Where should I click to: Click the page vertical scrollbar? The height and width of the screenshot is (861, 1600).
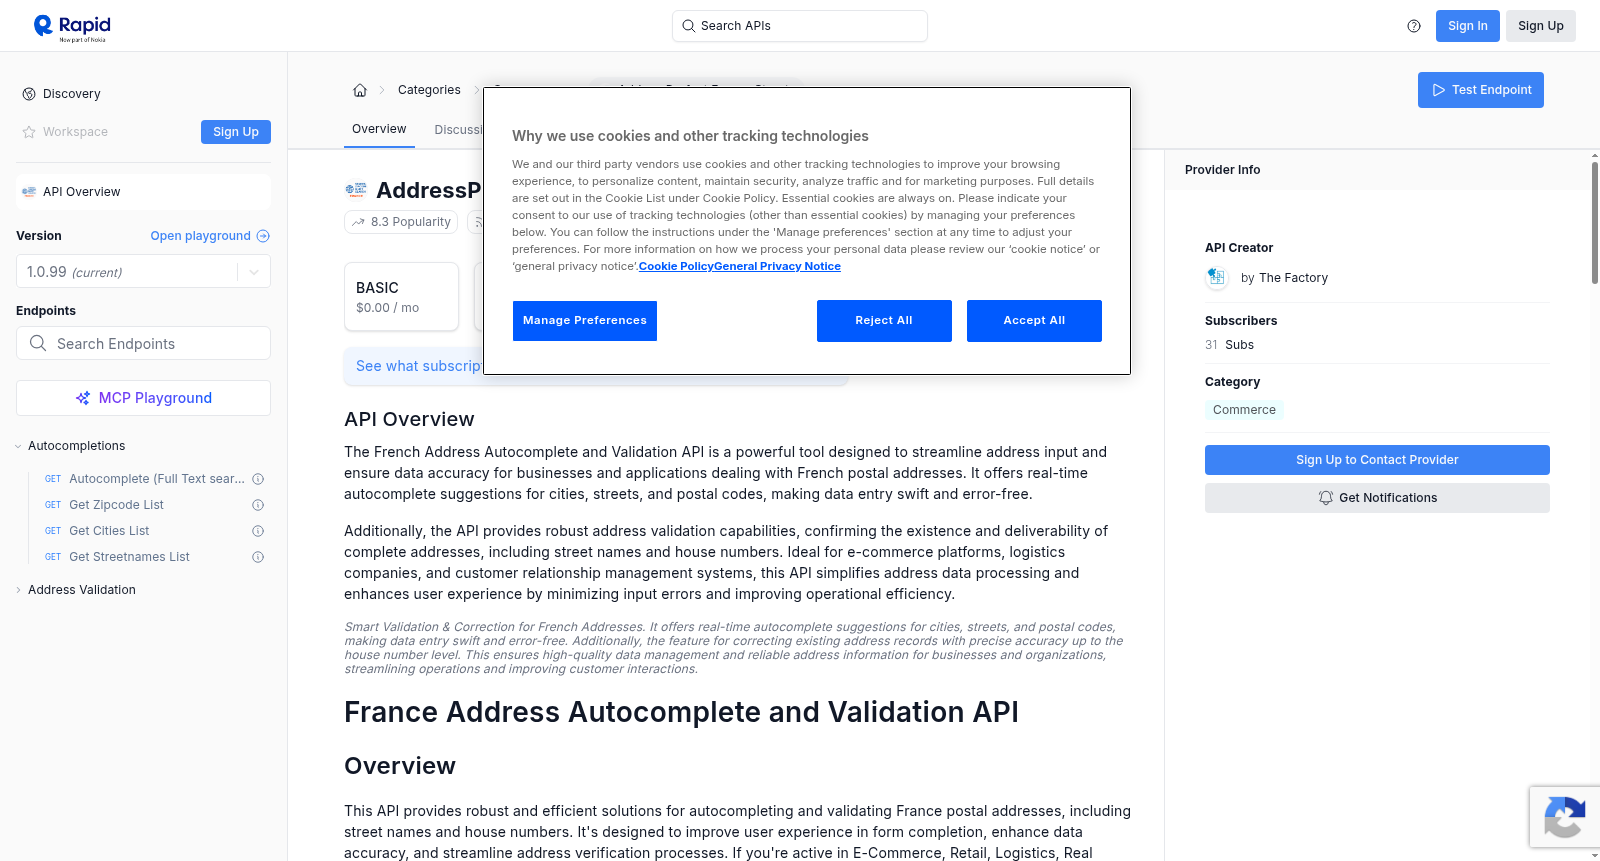pyautogui.click(x=1595, y=222)
